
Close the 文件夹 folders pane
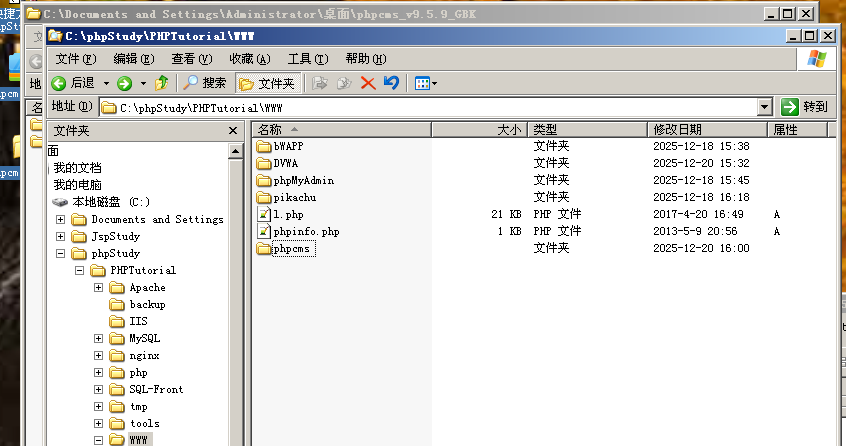[x=233, y=131]
